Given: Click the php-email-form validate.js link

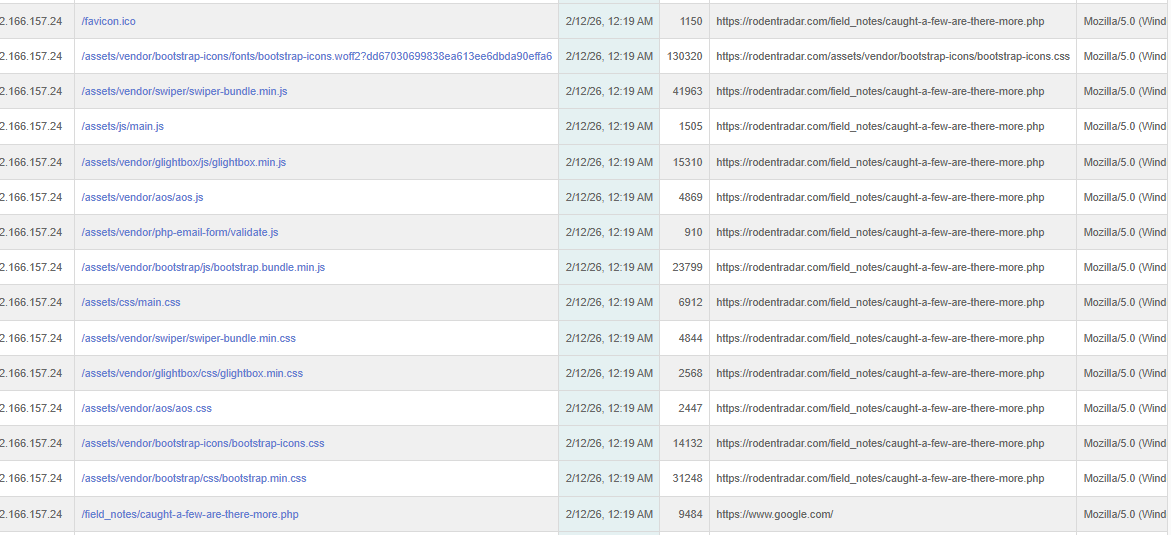Looking at the screenshot, I should (x=179, y=232).
